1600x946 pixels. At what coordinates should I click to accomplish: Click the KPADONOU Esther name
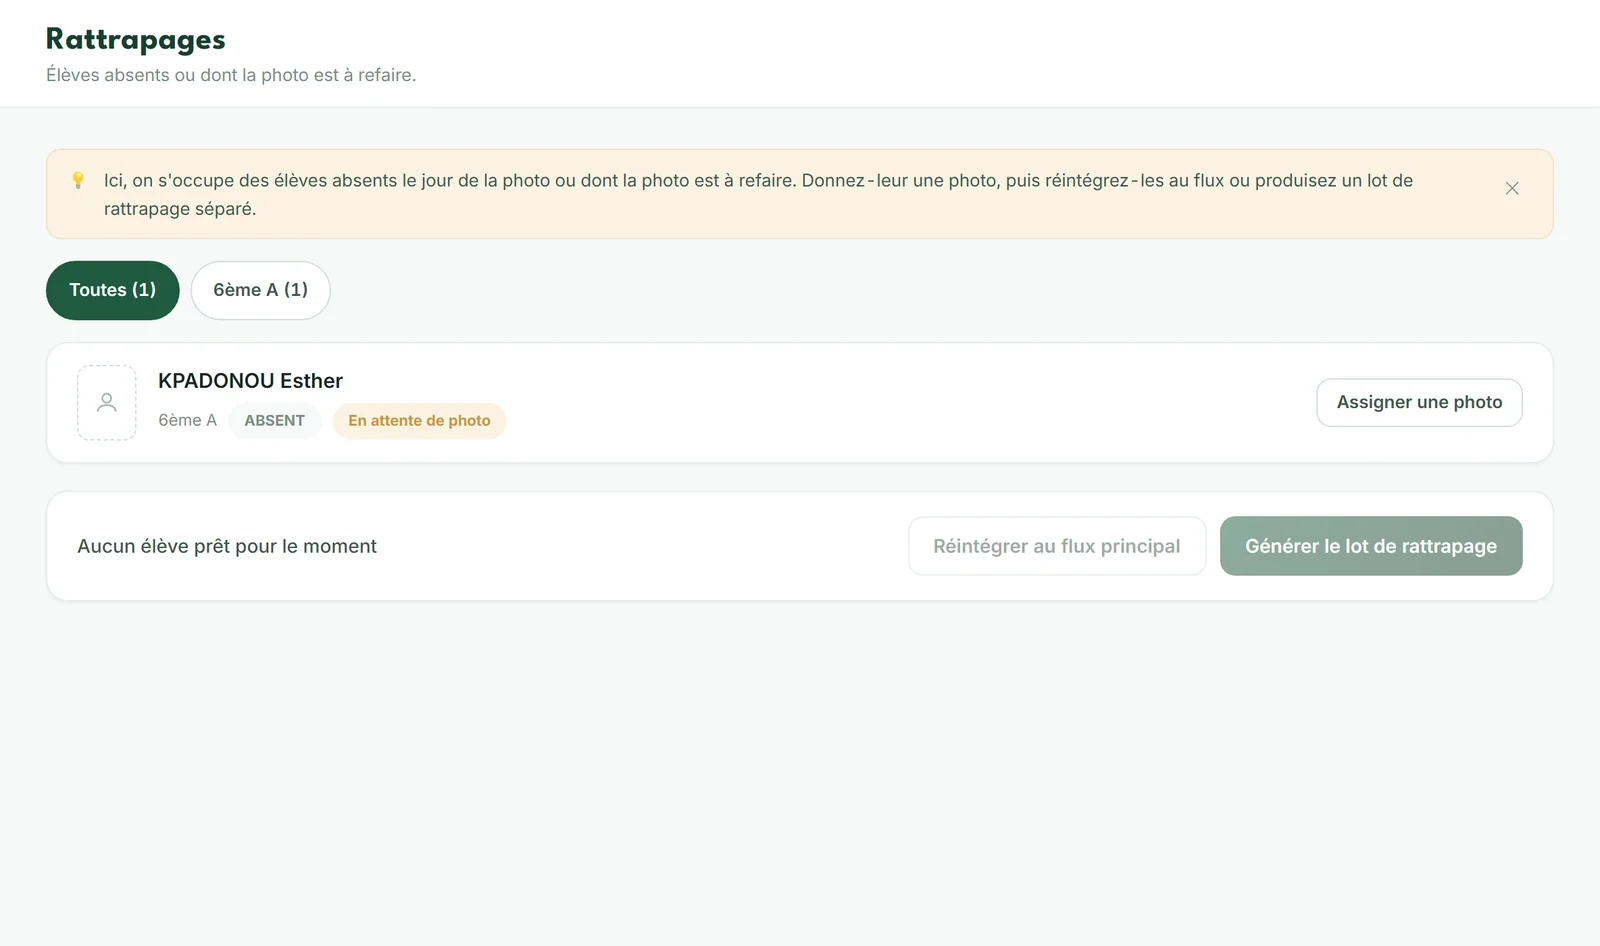[x=250, y=381]
